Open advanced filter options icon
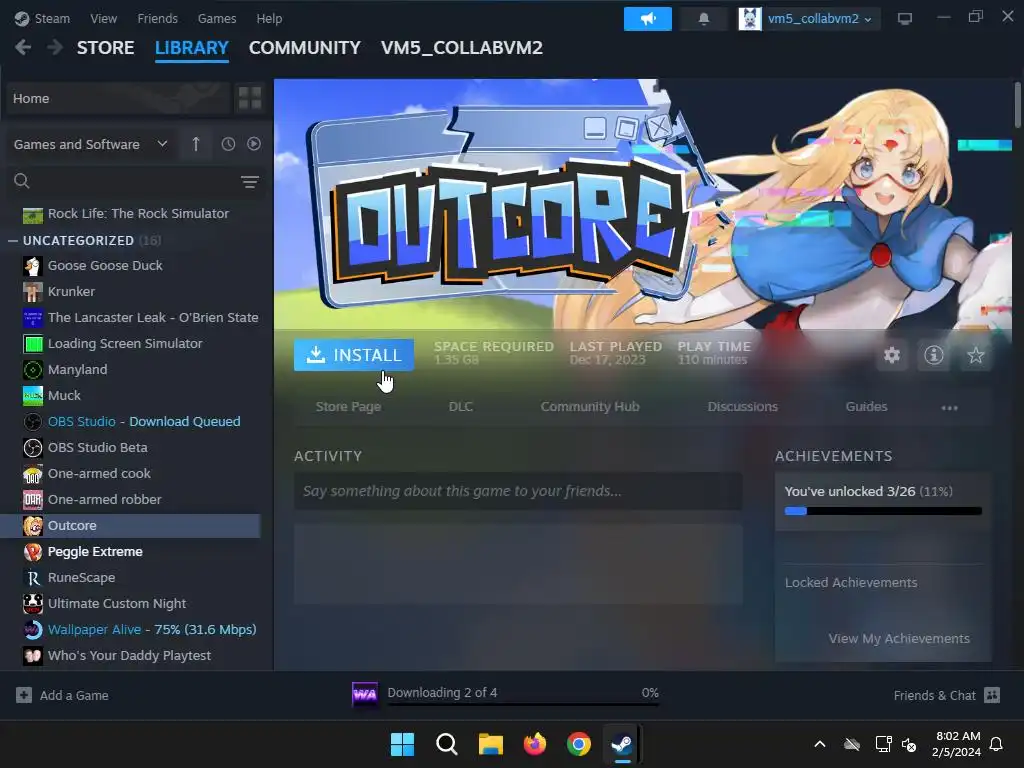 249,182
